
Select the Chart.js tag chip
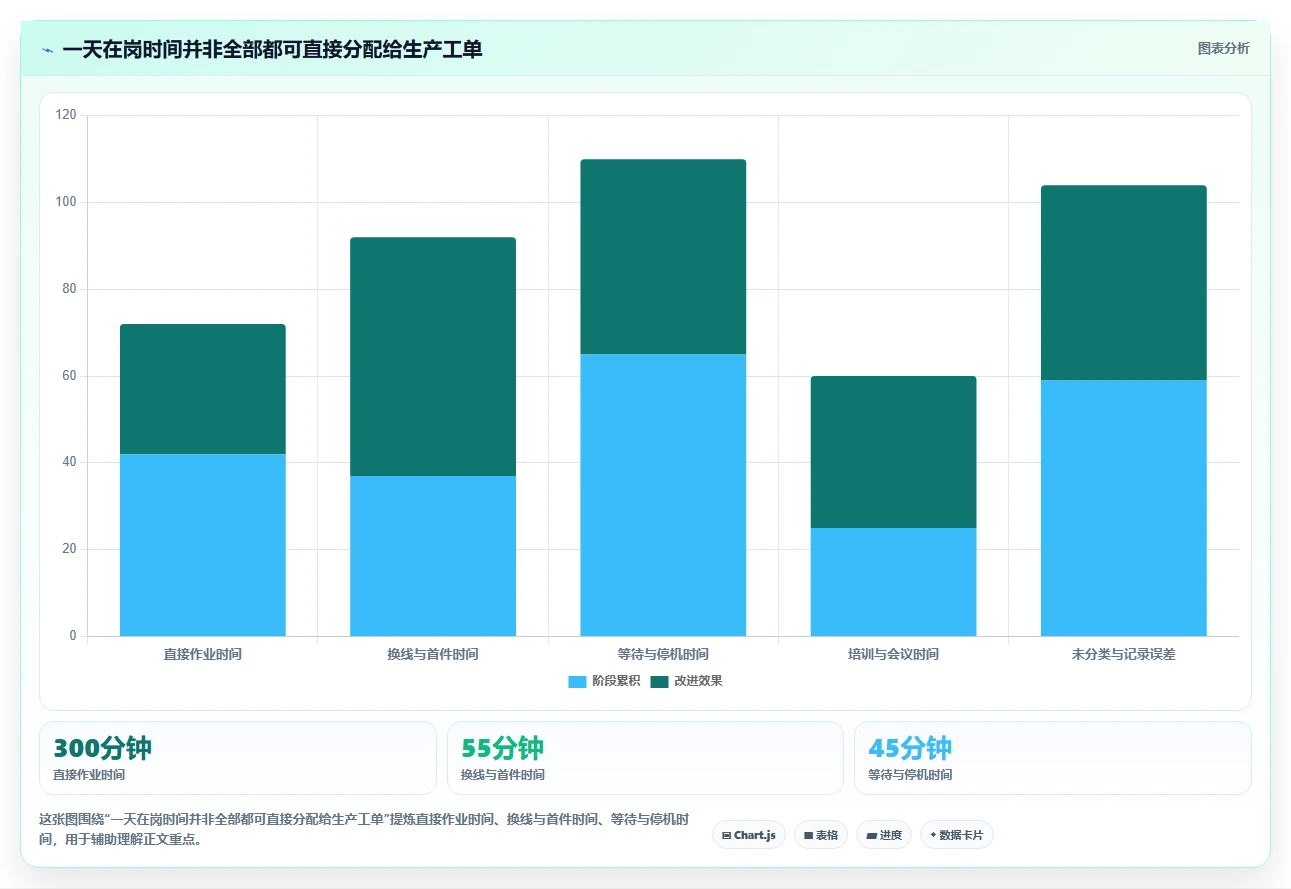pos(748,835)
